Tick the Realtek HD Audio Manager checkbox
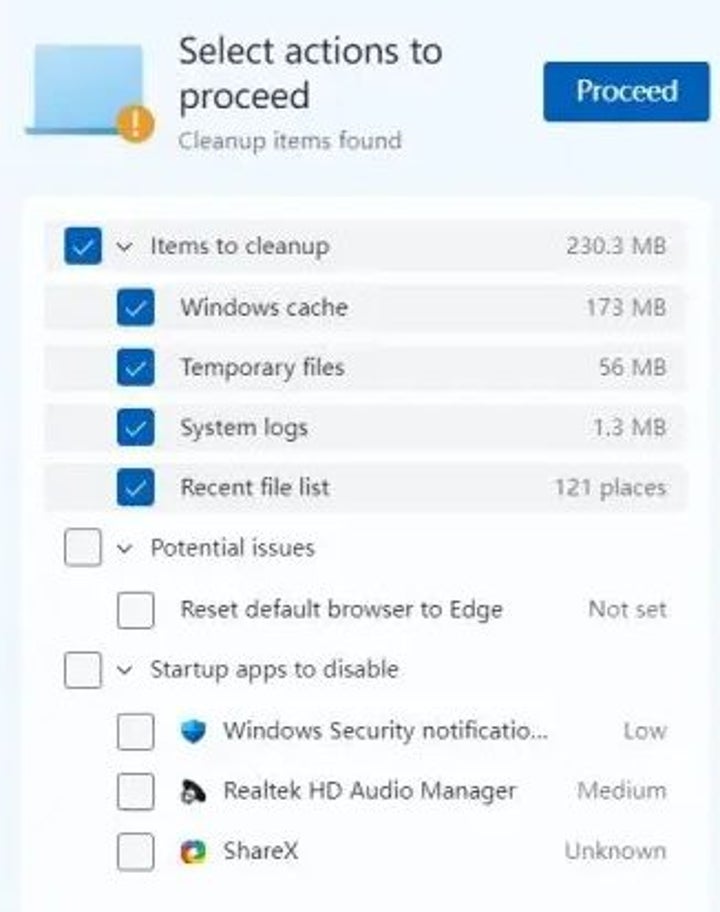 click(x=135, y=792)
